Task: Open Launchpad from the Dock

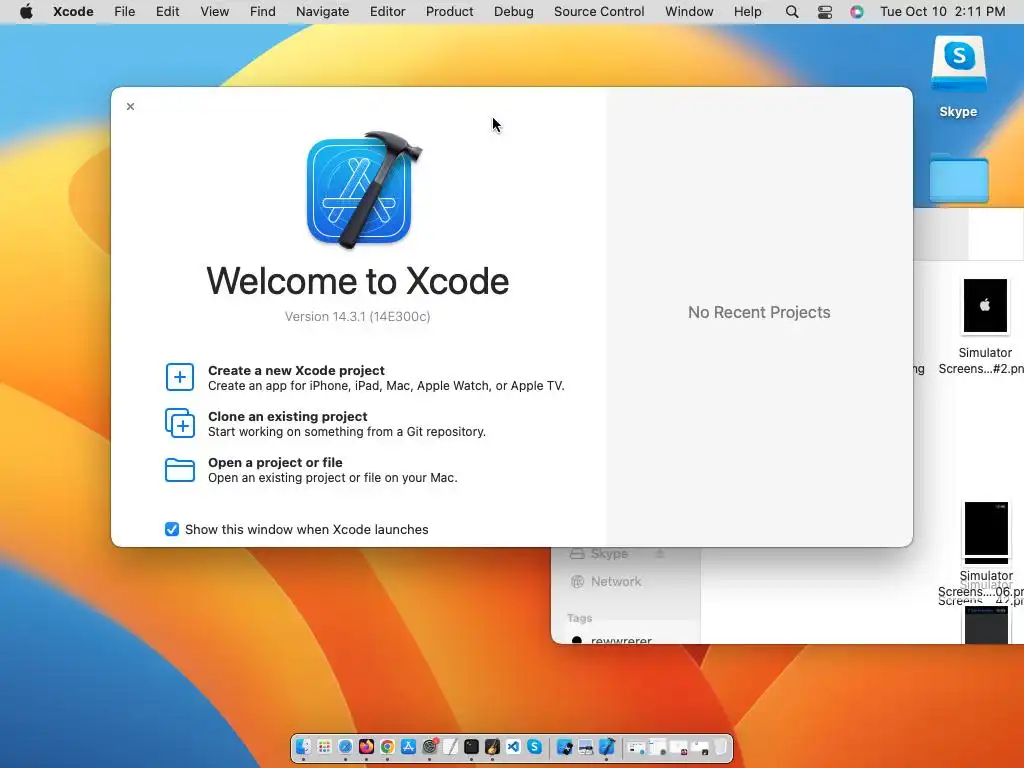Action: pos(325,746)
